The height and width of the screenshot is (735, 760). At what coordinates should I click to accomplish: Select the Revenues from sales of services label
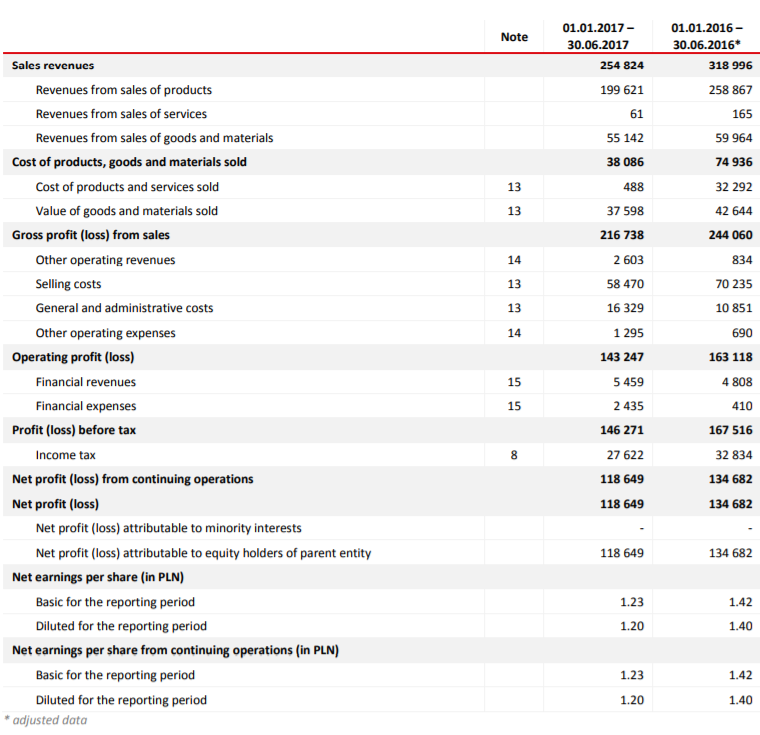coord(121,114)
